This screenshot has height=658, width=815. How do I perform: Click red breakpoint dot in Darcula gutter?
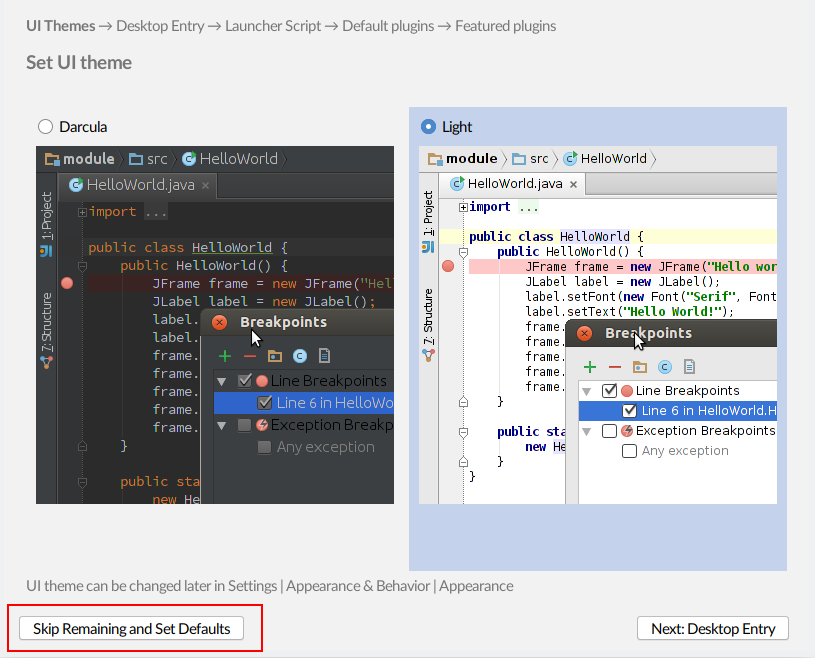[67, 283]
